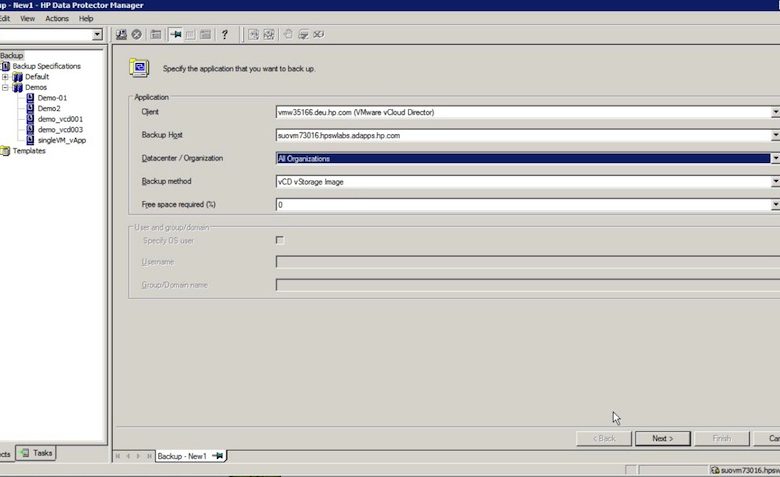Click the toolbar icon right of the hand icon
Screen dimensions: 780x477
(303, 34)
